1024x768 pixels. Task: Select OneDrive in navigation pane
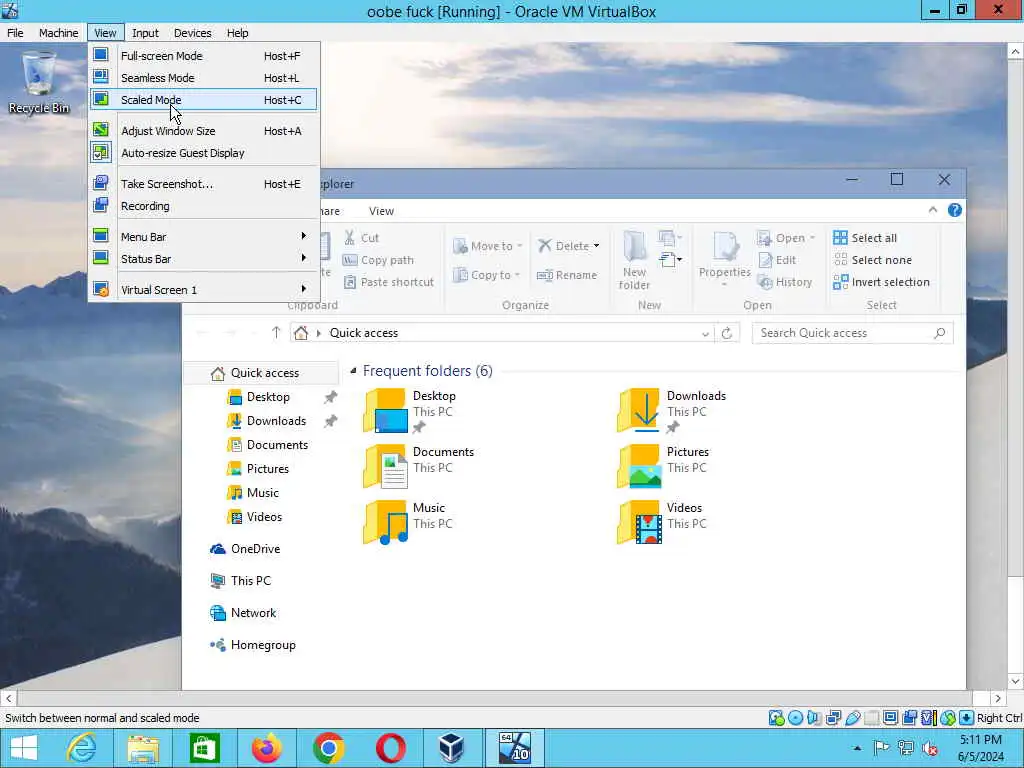(245, 549)
